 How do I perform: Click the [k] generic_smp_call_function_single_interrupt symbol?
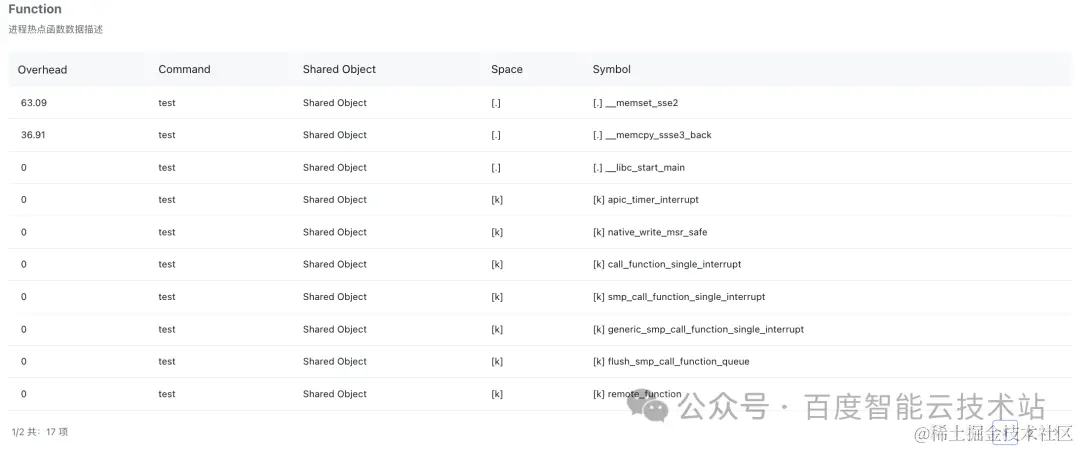(x=698, y=329)
